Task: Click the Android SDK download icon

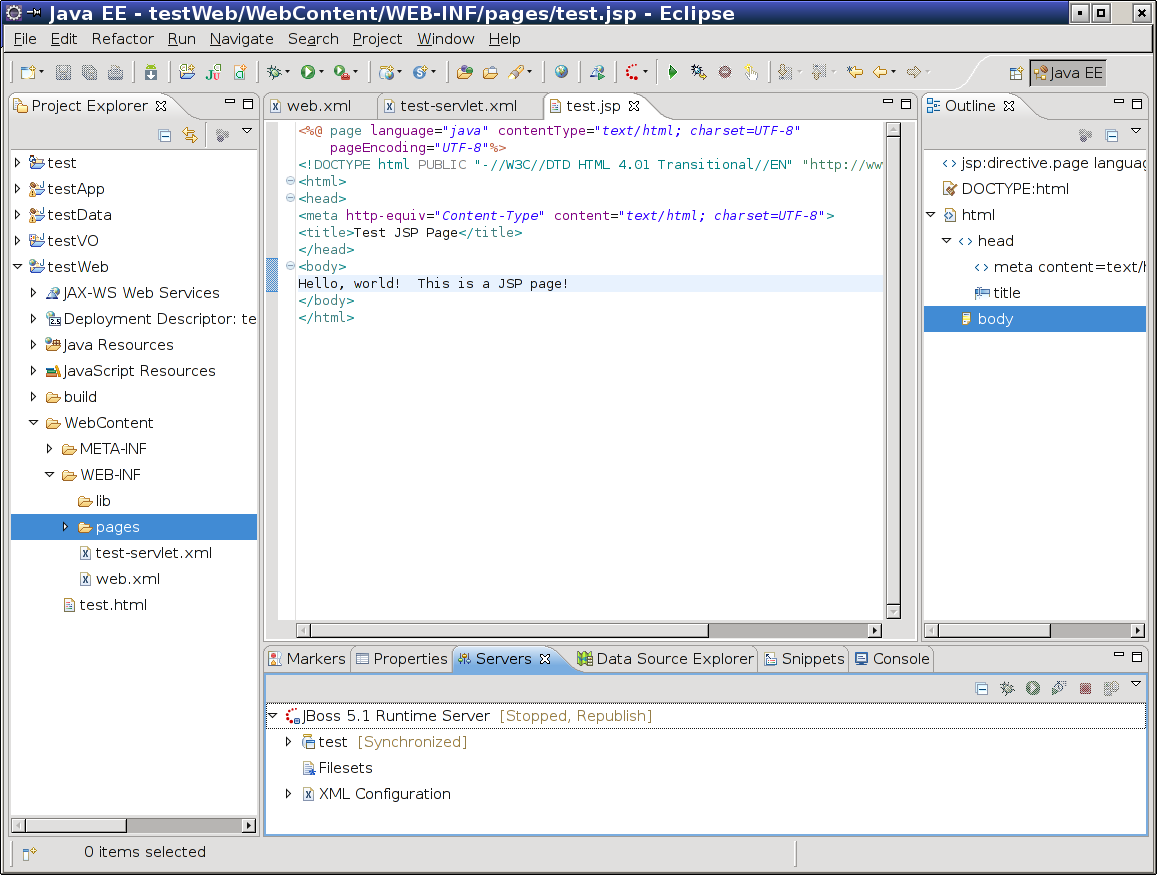Action: pyautogui.click(x=151, y=72)
